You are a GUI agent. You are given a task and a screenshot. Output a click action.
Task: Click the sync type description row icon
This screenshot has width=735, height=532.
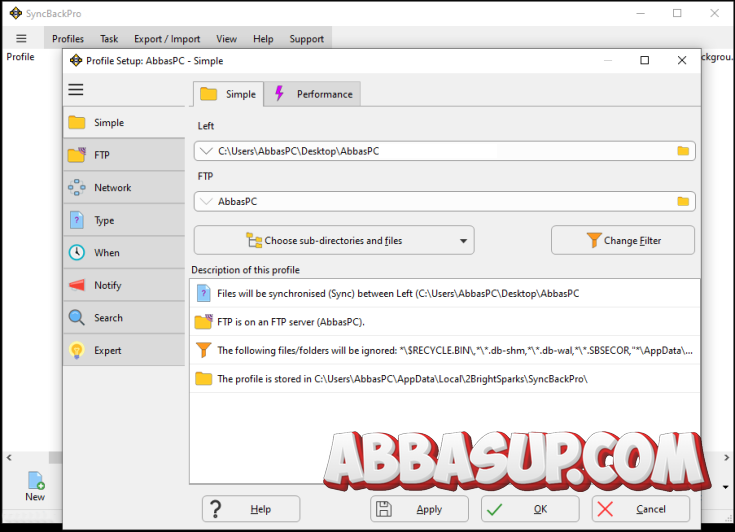tap(203, 293)
